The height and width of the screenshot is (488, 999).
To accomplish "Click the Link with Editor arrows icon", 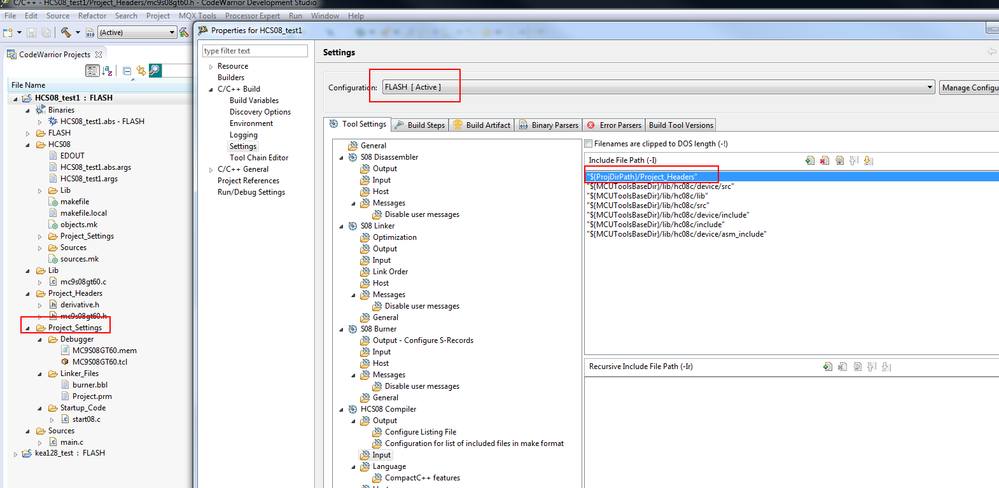I will click(x=141, y=71).
